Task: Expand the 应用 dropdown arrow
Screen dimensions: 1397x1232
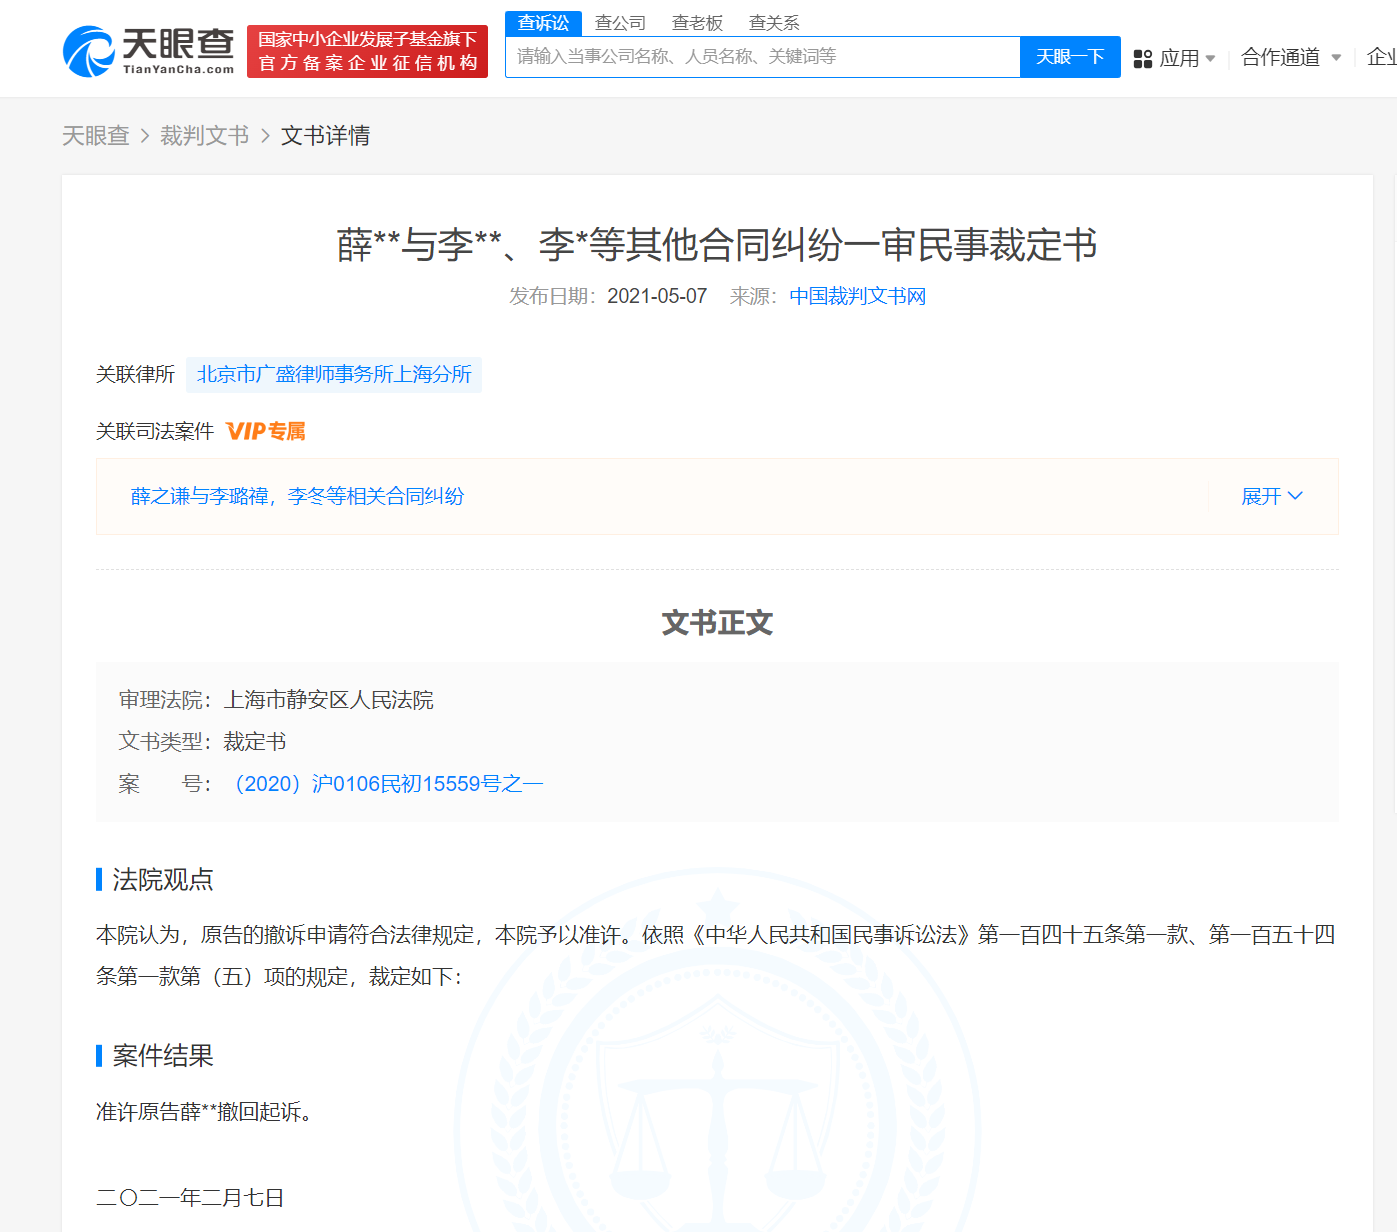Action: click(x=1210, y=59)
